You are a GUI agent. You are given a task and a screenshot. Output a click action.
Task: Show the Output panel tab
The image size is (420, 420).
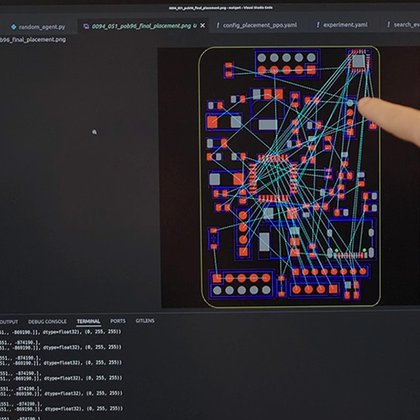tap(9, 322)
